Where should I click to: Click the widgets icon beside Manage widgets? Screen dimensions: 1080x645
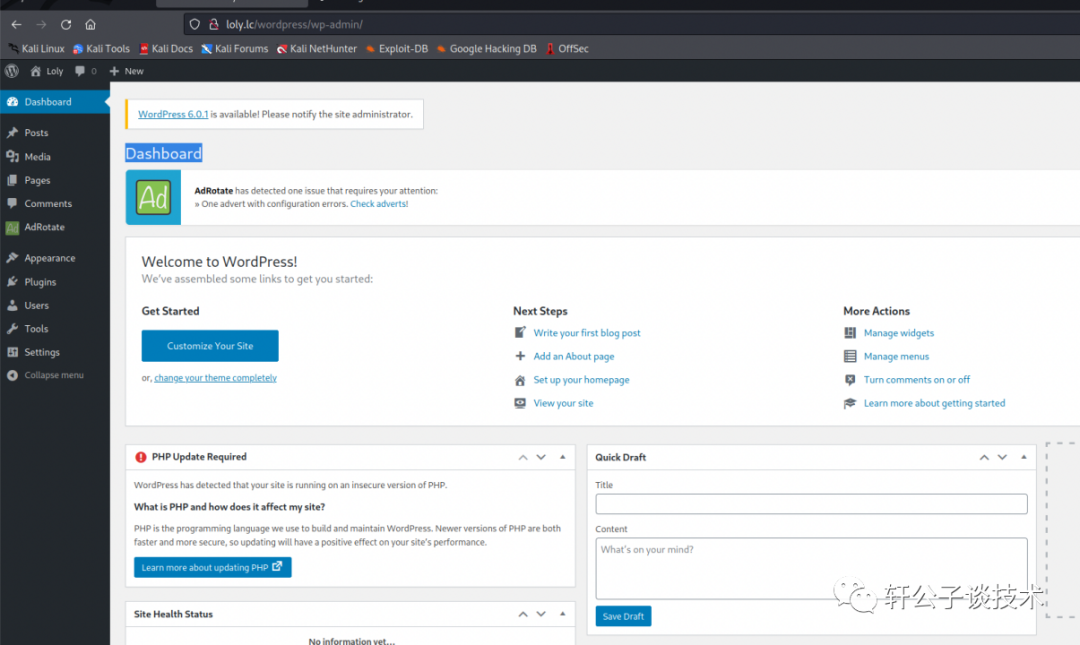pyautogui.click(x=850, y=333)
